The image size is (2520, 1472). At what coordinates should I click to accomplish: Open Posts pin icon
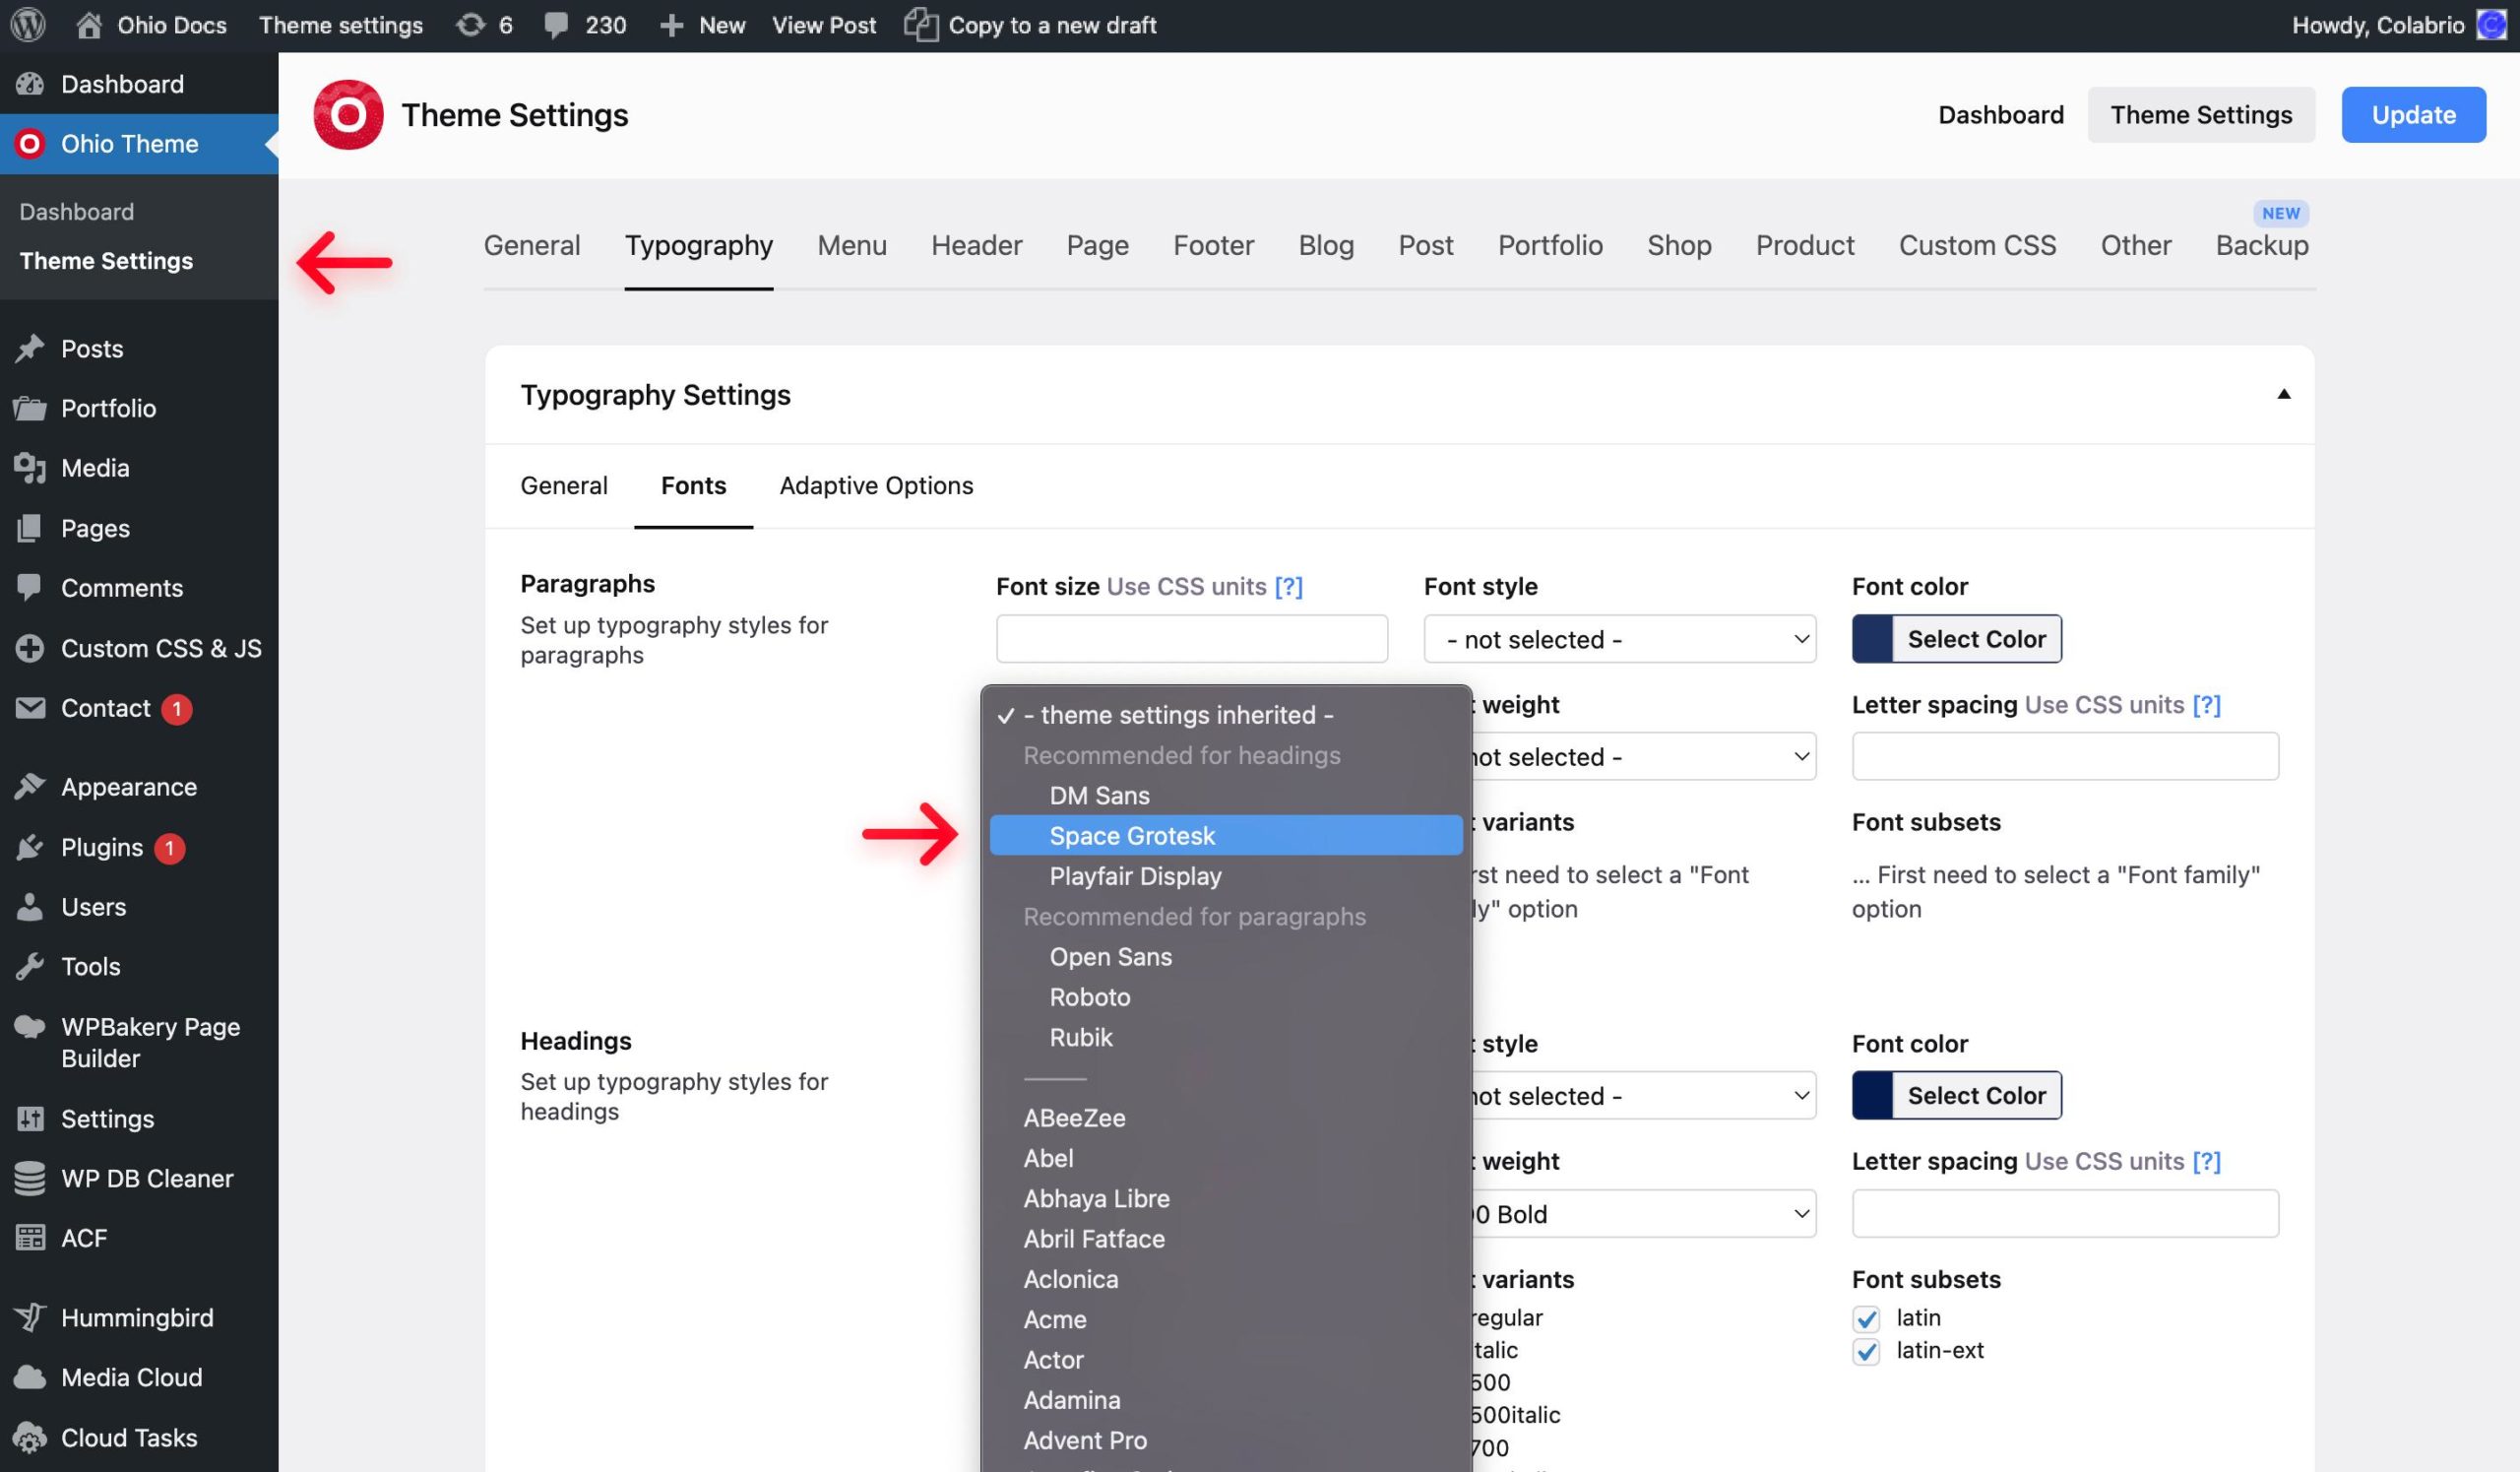tap(30, 348)
